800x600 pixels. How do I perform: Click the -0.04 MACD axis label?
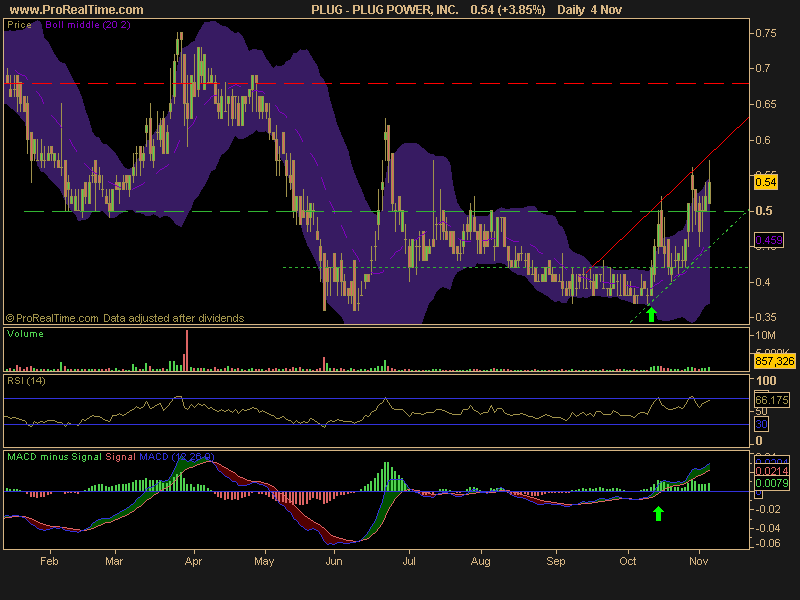coord(767,528)
